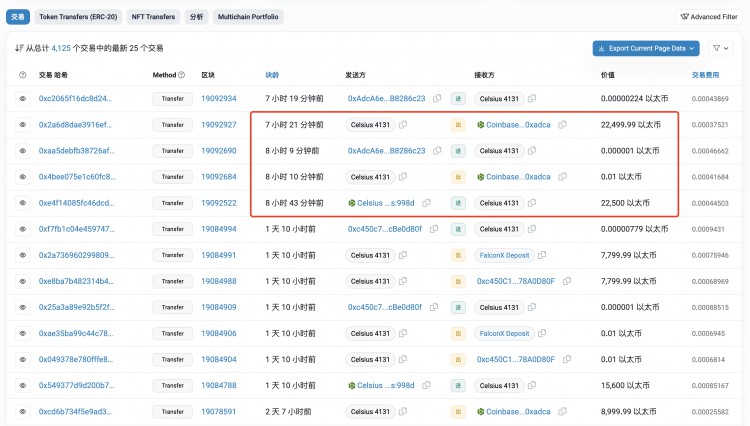The image size is (750, 426).
Task: Open FalconX Deposit address in block 19084991 row
Action: point(504,255)
